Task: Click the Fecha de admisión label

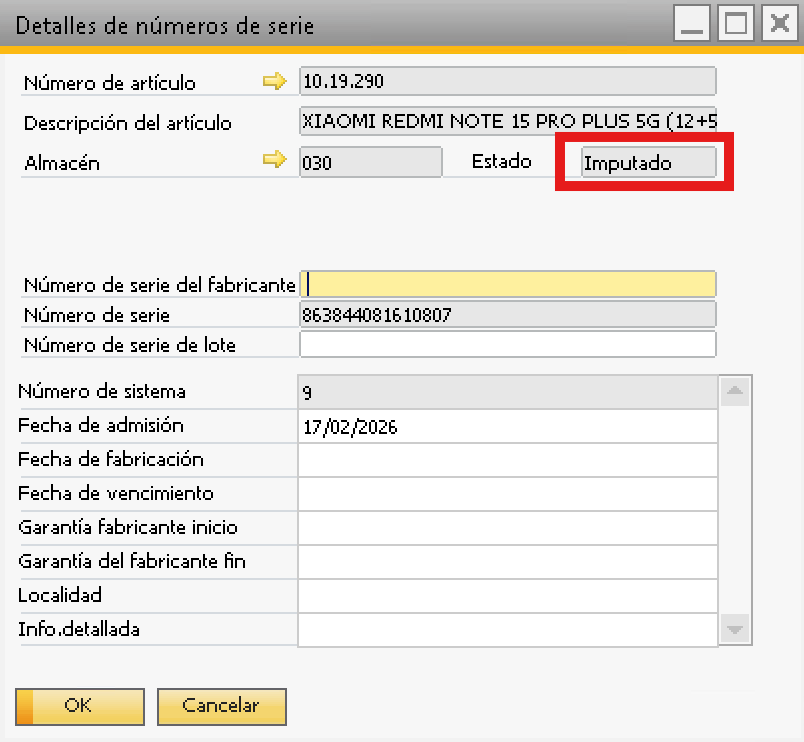Action: (100, 426)
